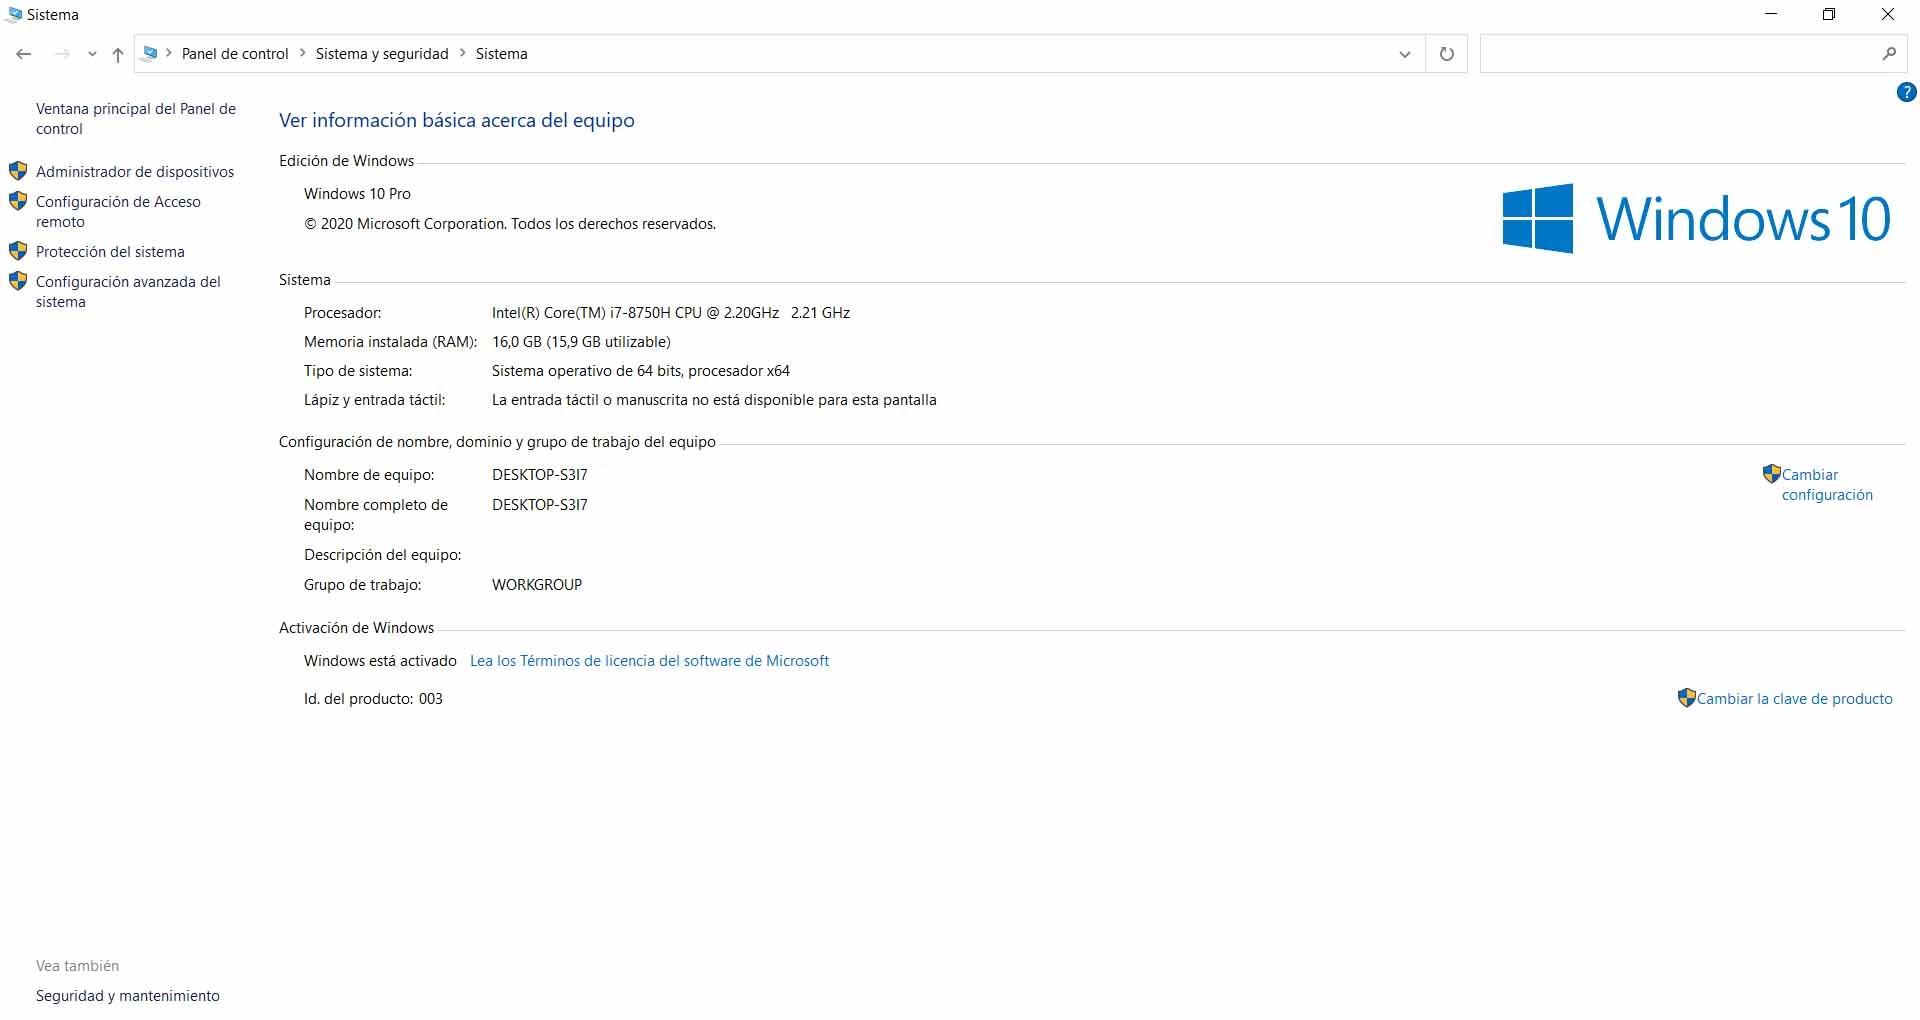Viewport: 1920px width, 1020px height.
Task: Expand the address bar history dropdown
Action: coord(1405,54)
